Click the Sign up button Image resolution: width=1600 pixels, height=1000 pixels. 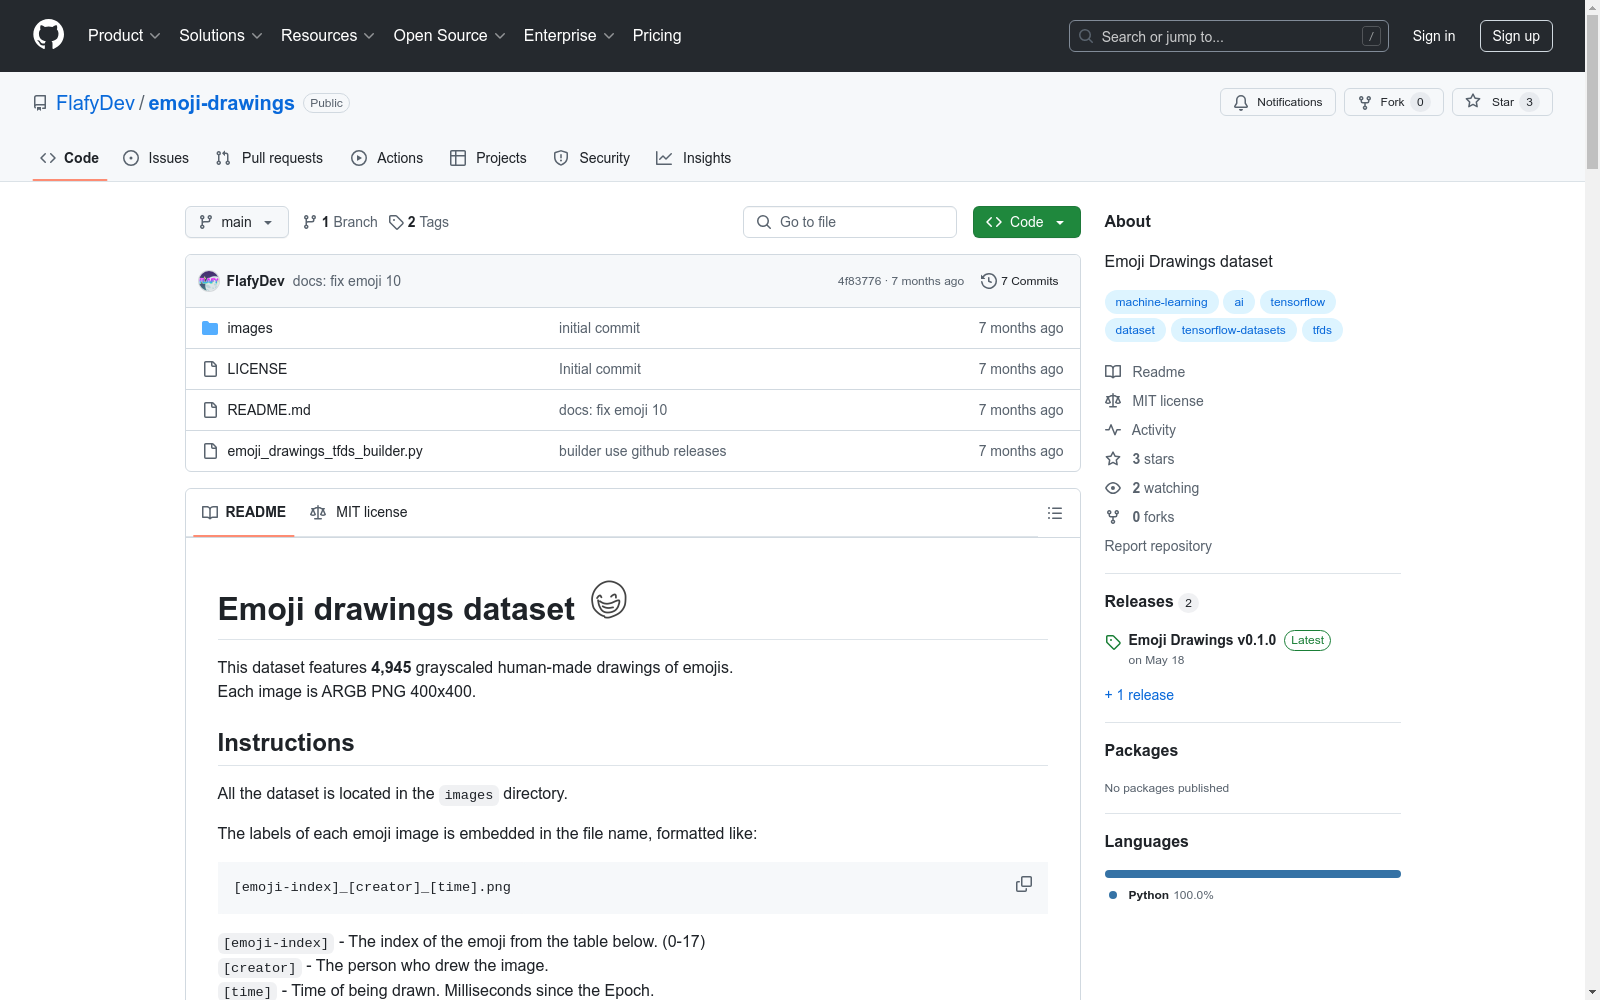(x=1516, y=36)
